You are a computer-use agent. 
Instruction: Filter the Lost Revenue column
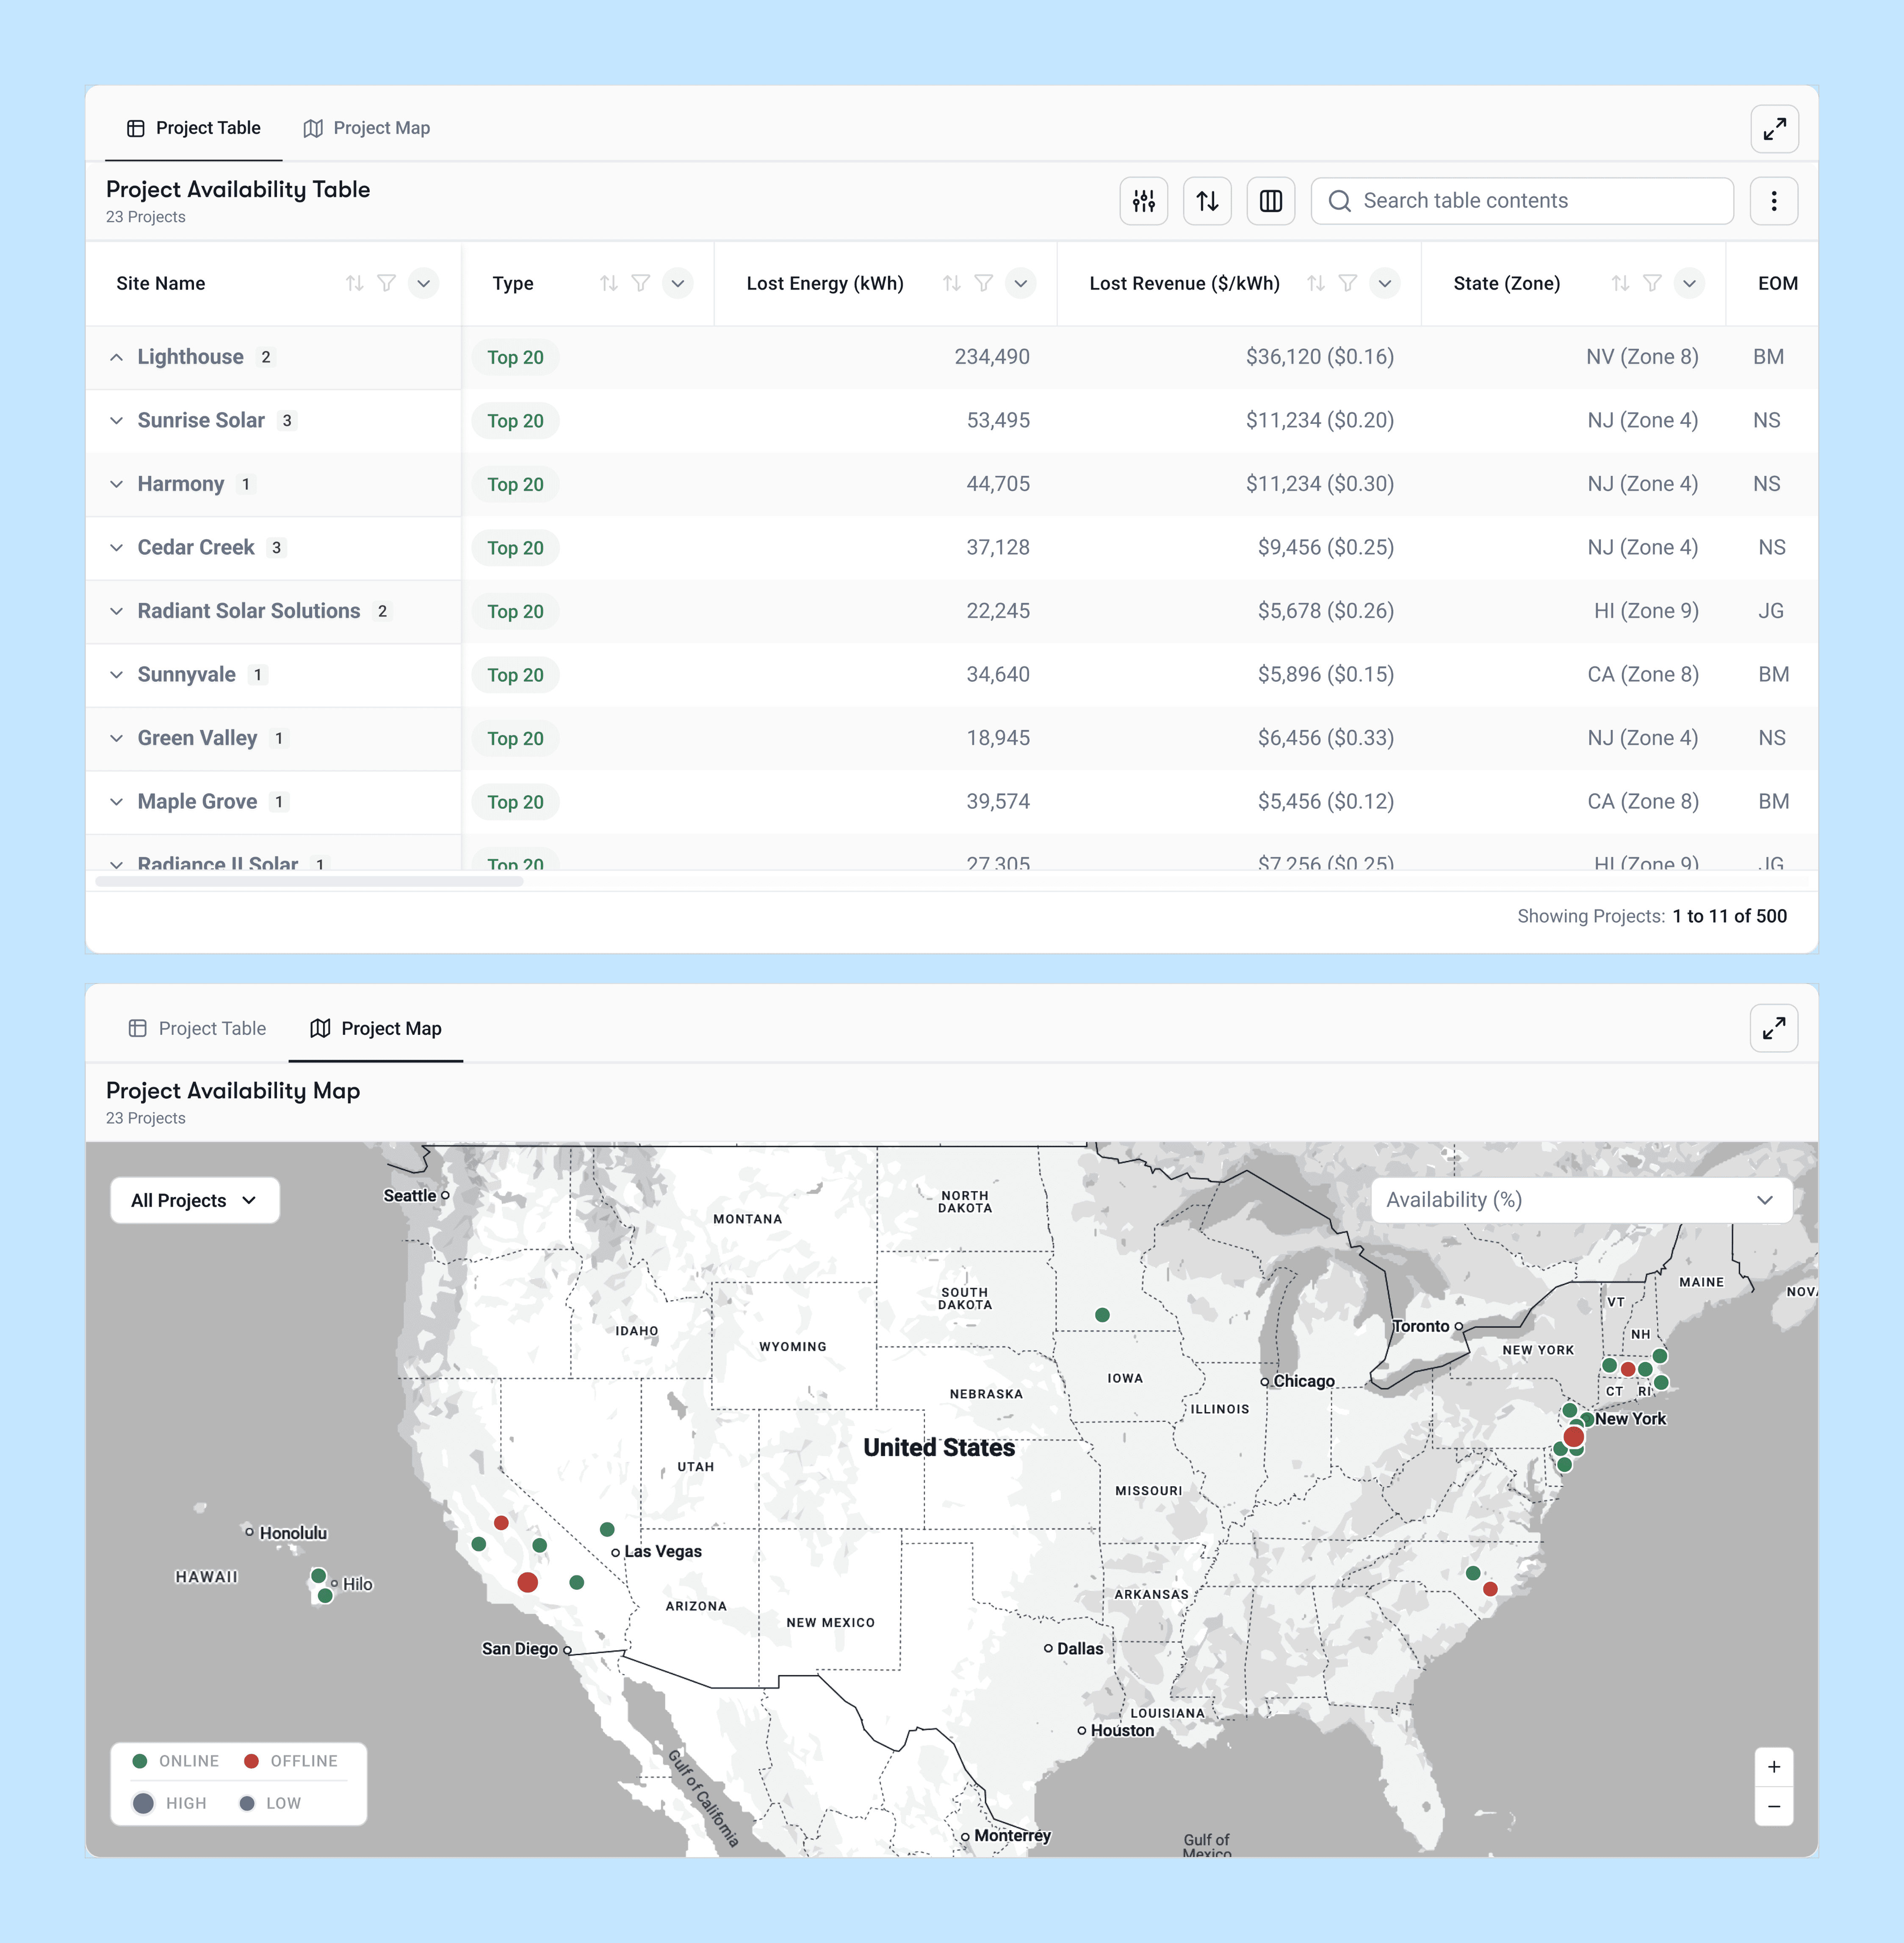(1347, 283)
